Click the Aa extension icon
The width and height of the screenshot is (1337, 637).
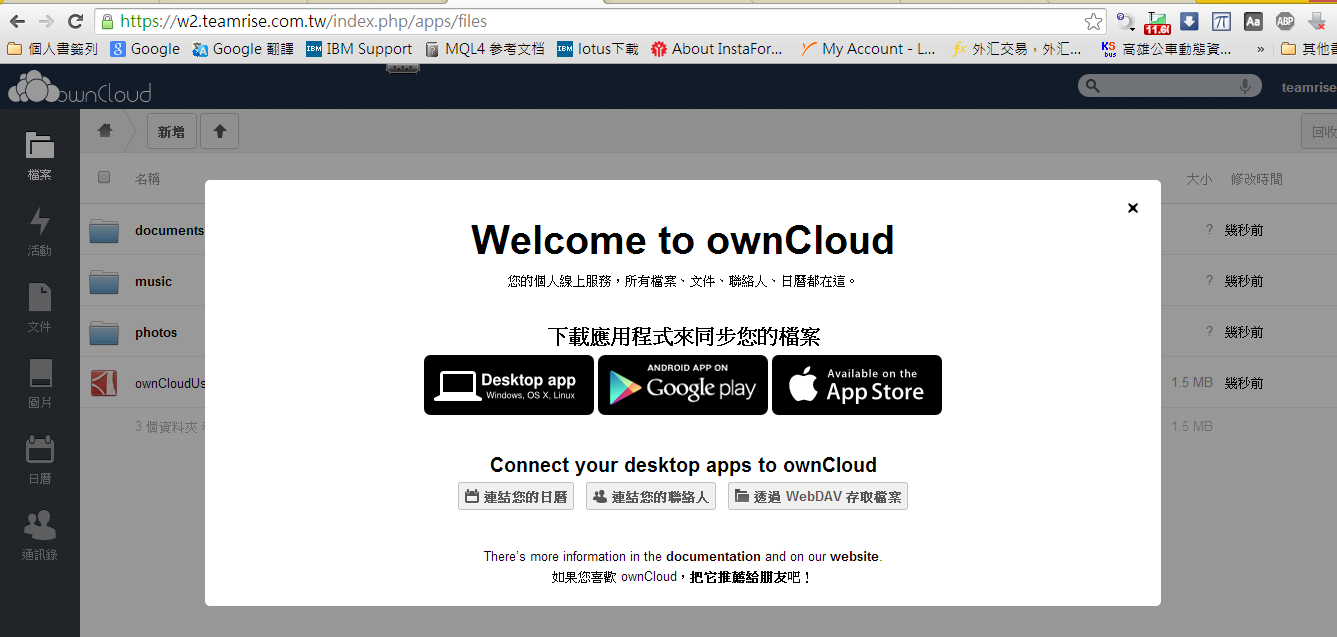1253,21
